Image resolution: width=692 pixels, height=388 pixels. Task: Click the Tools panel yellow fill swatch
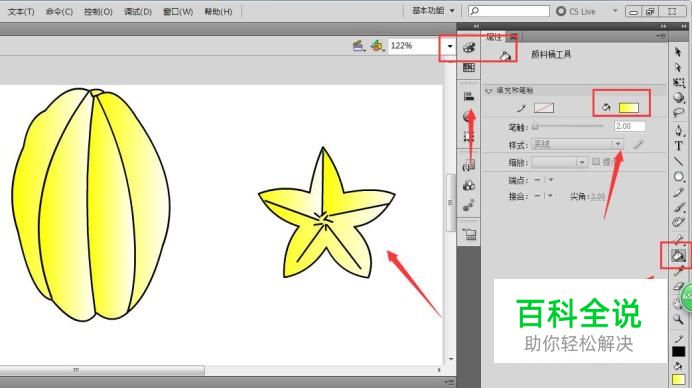[x=678, y=379]
